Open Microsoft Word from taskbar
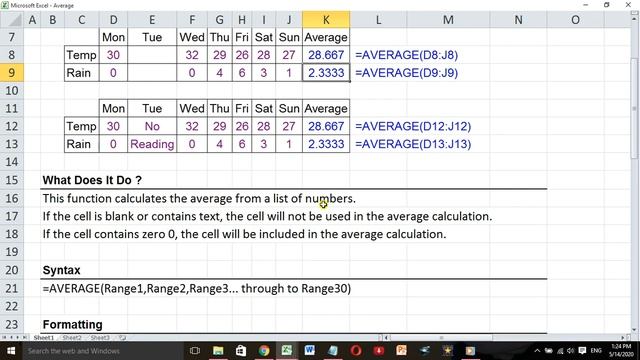 309,351
